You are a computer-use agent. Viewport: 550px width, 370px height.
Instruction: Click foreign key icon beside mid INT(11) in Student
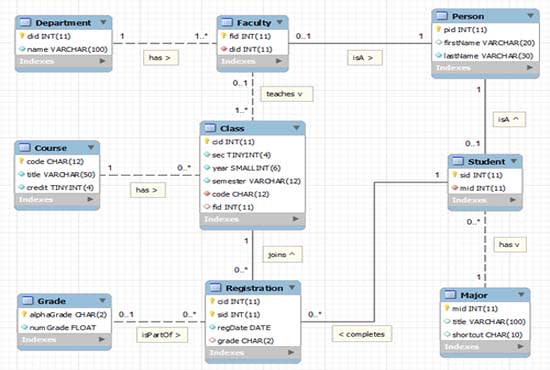pos(455,188)
